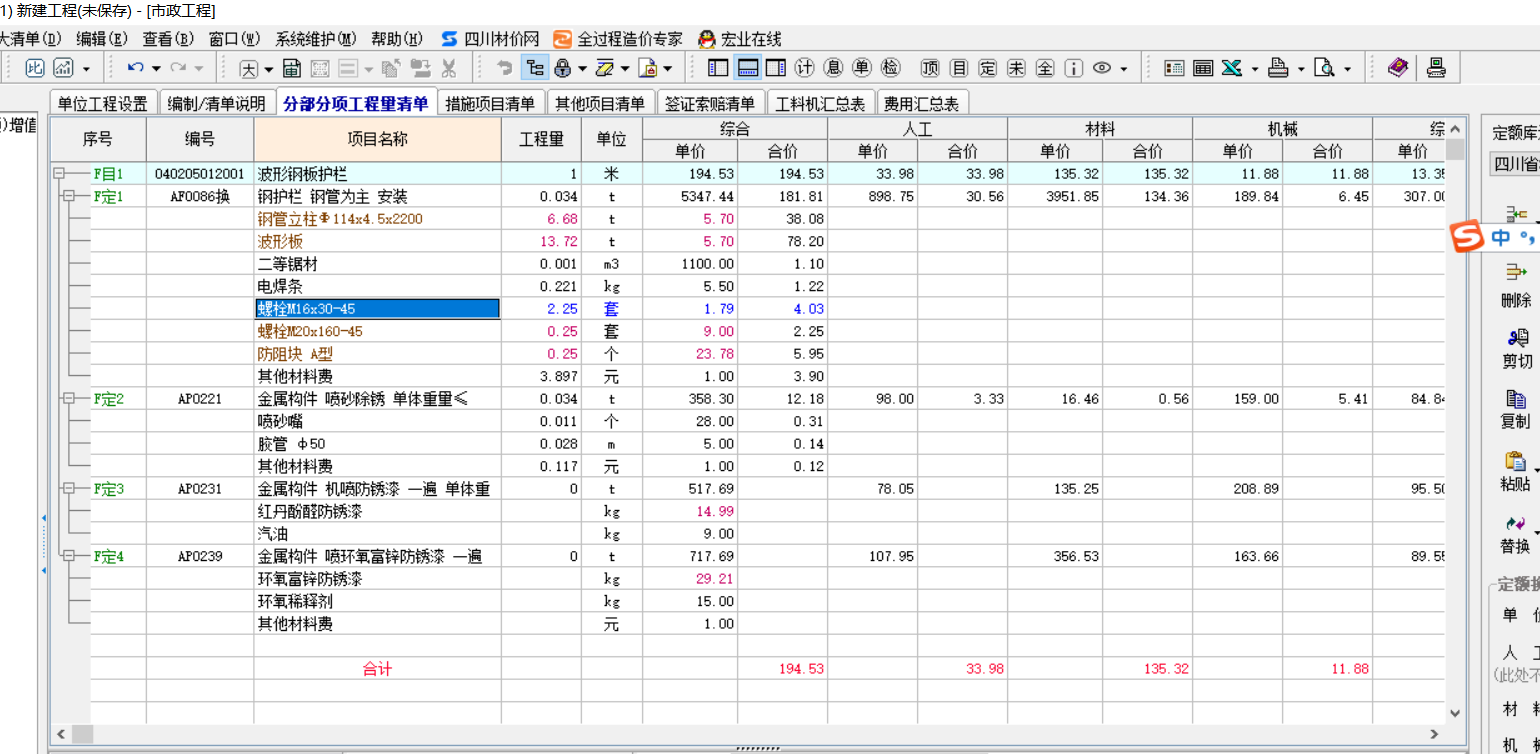Click the 目 toolbar icon

(959, 68)
